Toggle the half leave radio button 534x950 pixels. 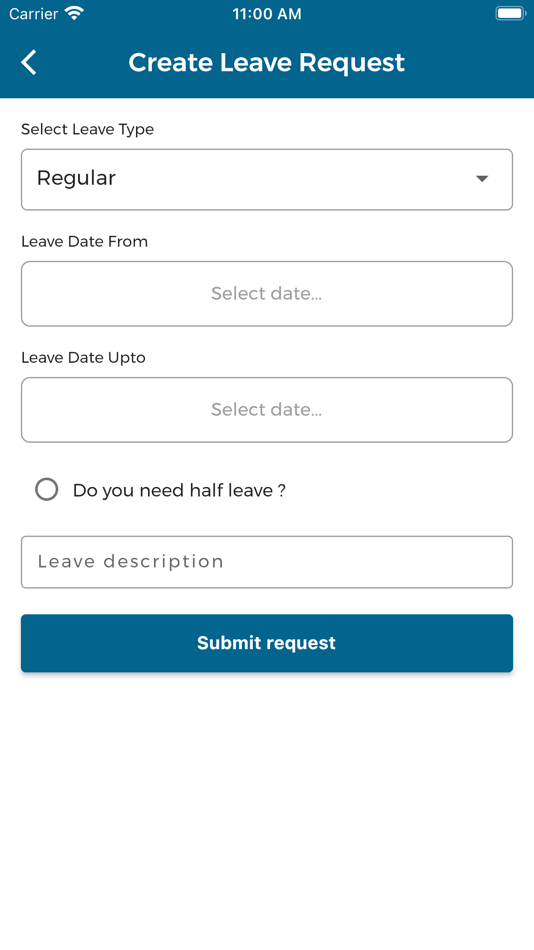47,489
